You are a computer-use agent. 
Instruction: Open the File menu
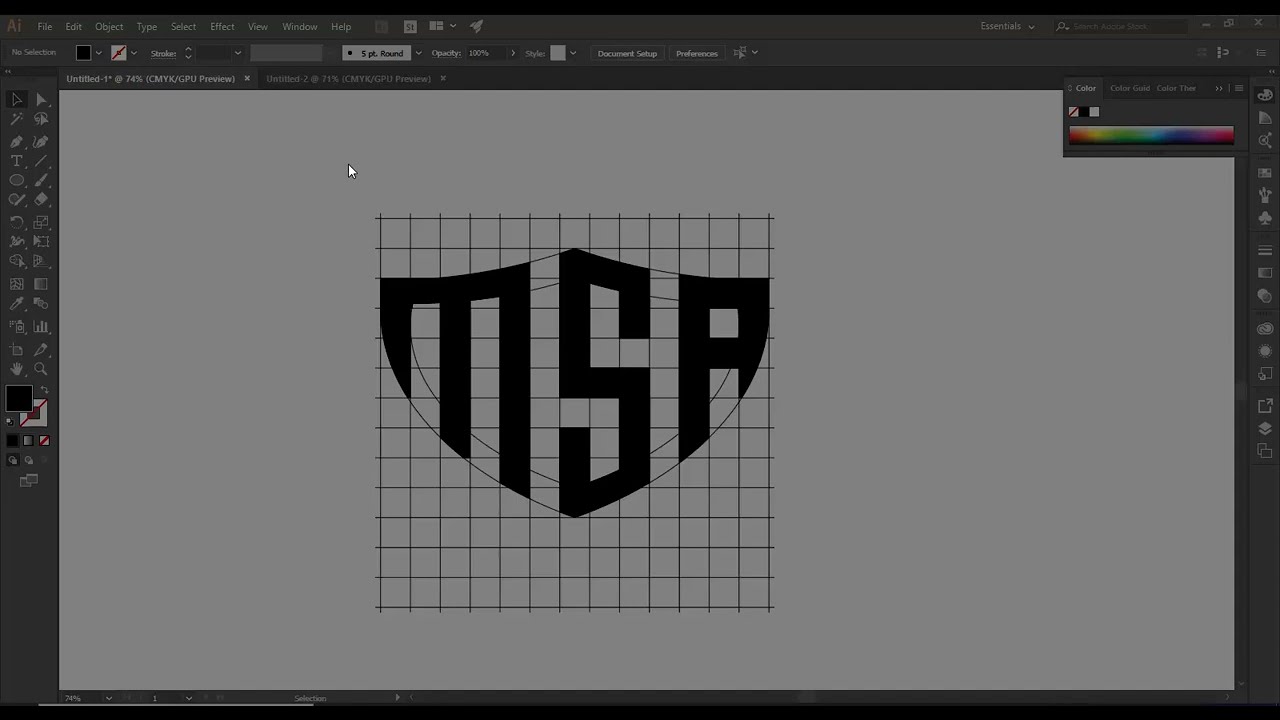click(45, 27)
